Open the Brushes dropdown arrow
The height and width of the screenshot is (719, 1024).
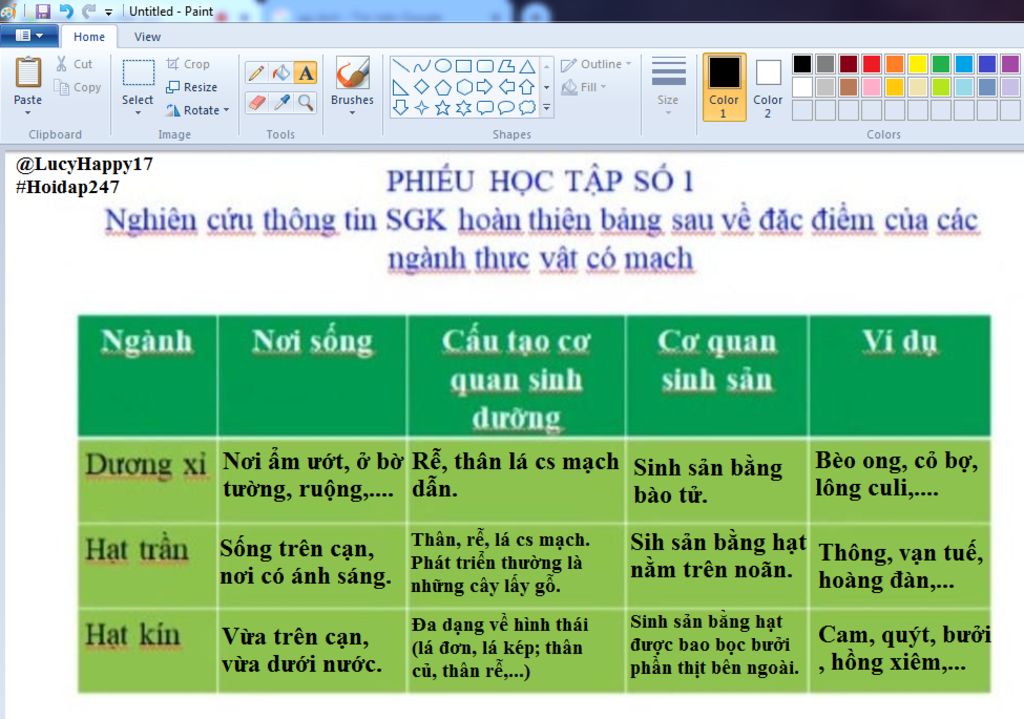click(x=352, y=113)
